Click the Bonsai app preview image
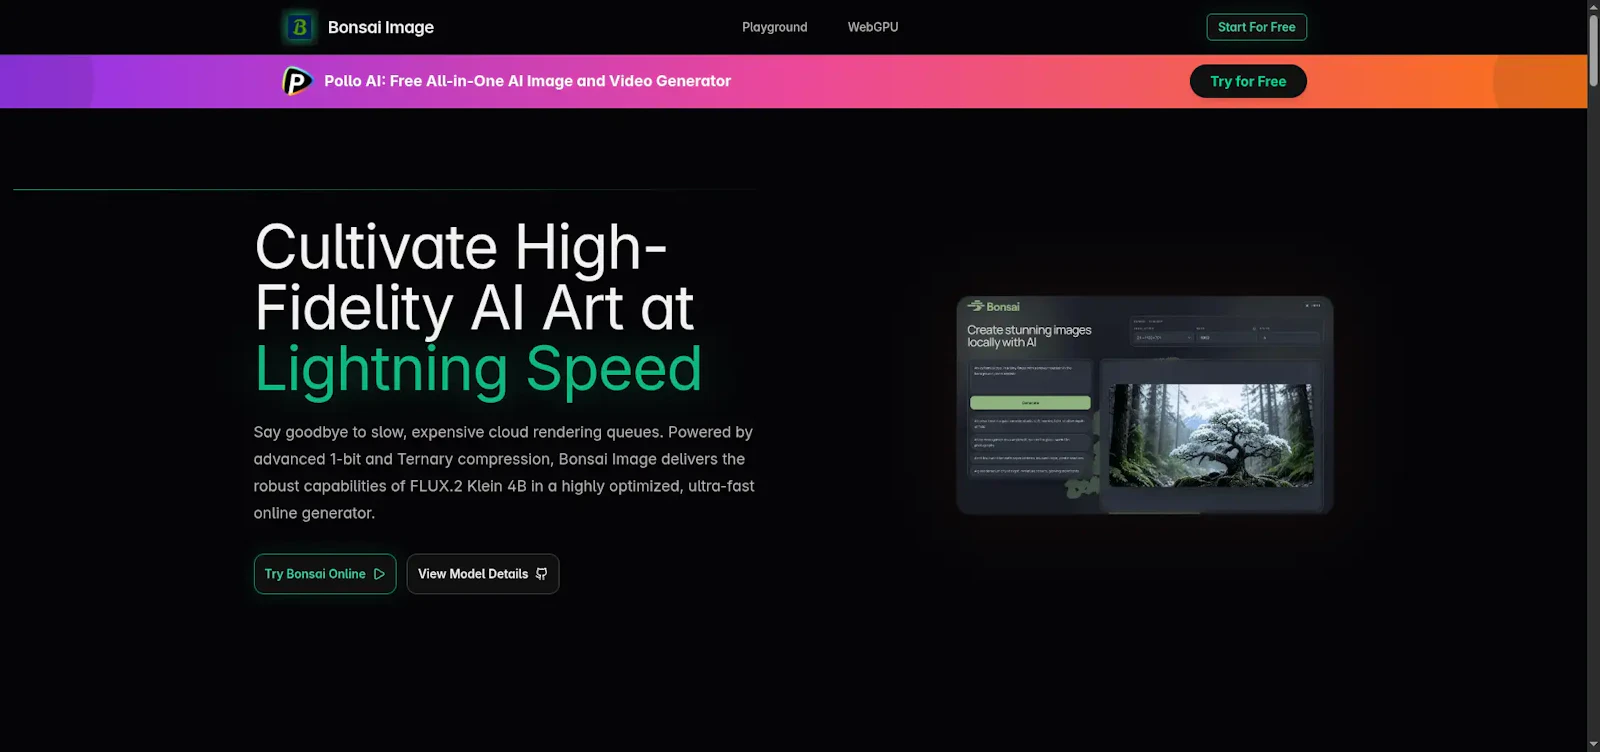The width and height of the screenshot is (1600, 752). pyautogui.click(x=1145, y=405)
